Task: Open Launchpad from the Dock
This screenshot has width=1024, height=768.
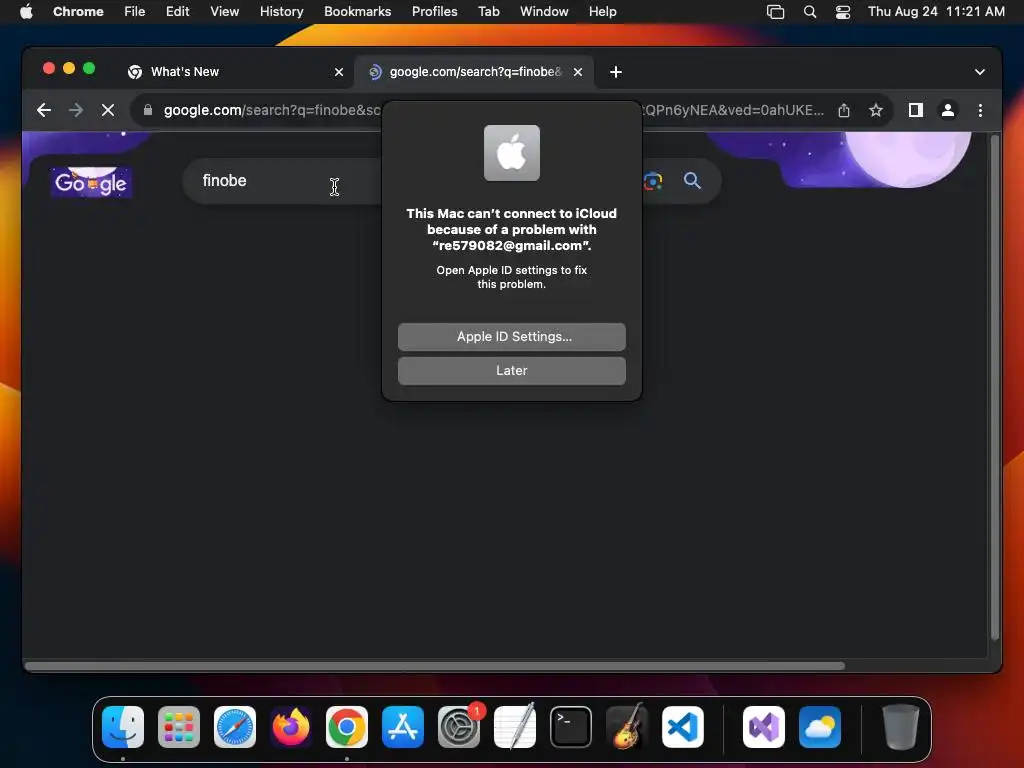Action: (179, 727)
